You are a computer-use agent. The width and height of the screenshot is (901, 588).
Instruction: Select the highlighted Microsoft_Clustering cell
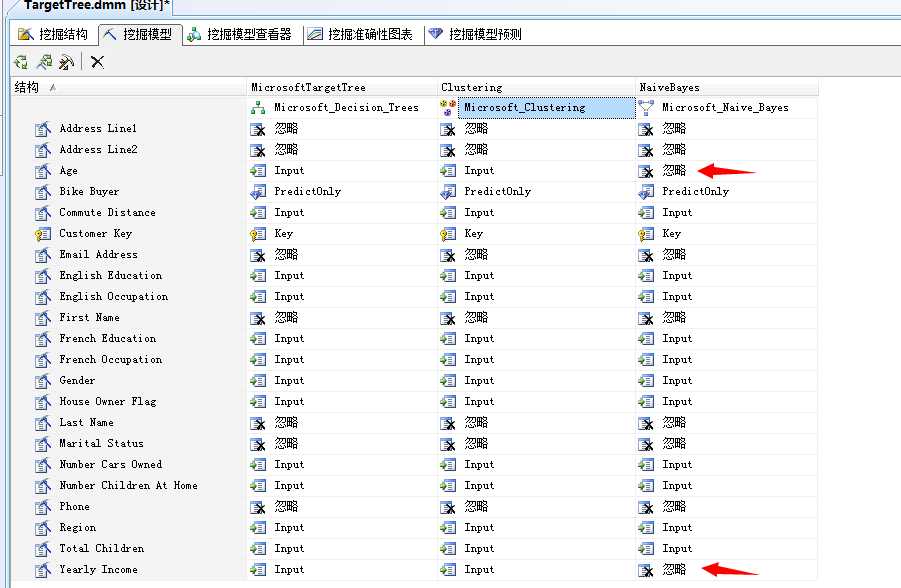[x=546, y=107]
